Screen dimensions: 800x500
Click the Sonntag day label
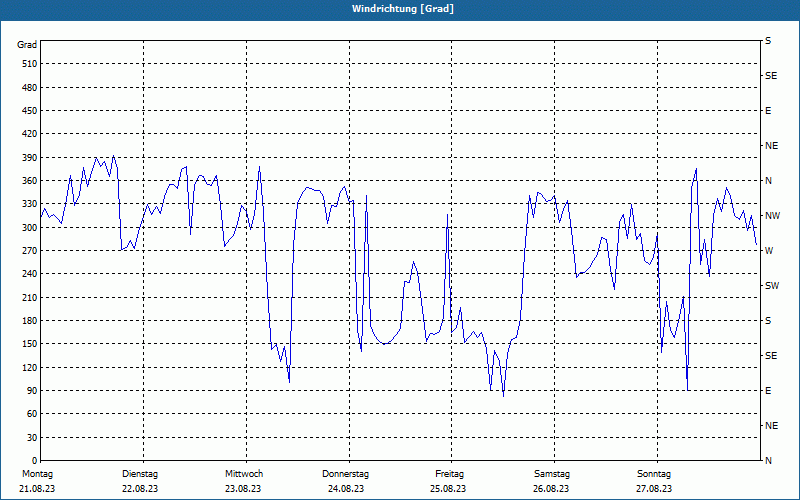click(654, 474)
